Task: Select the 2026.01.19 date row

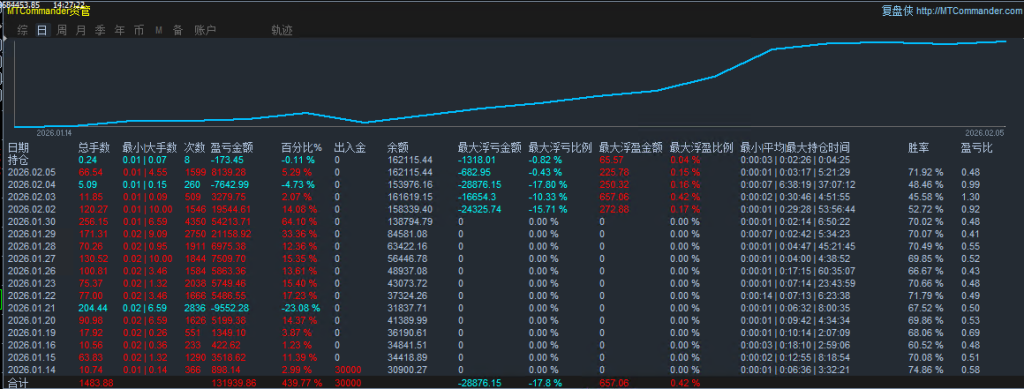Action: click(31, 333)
